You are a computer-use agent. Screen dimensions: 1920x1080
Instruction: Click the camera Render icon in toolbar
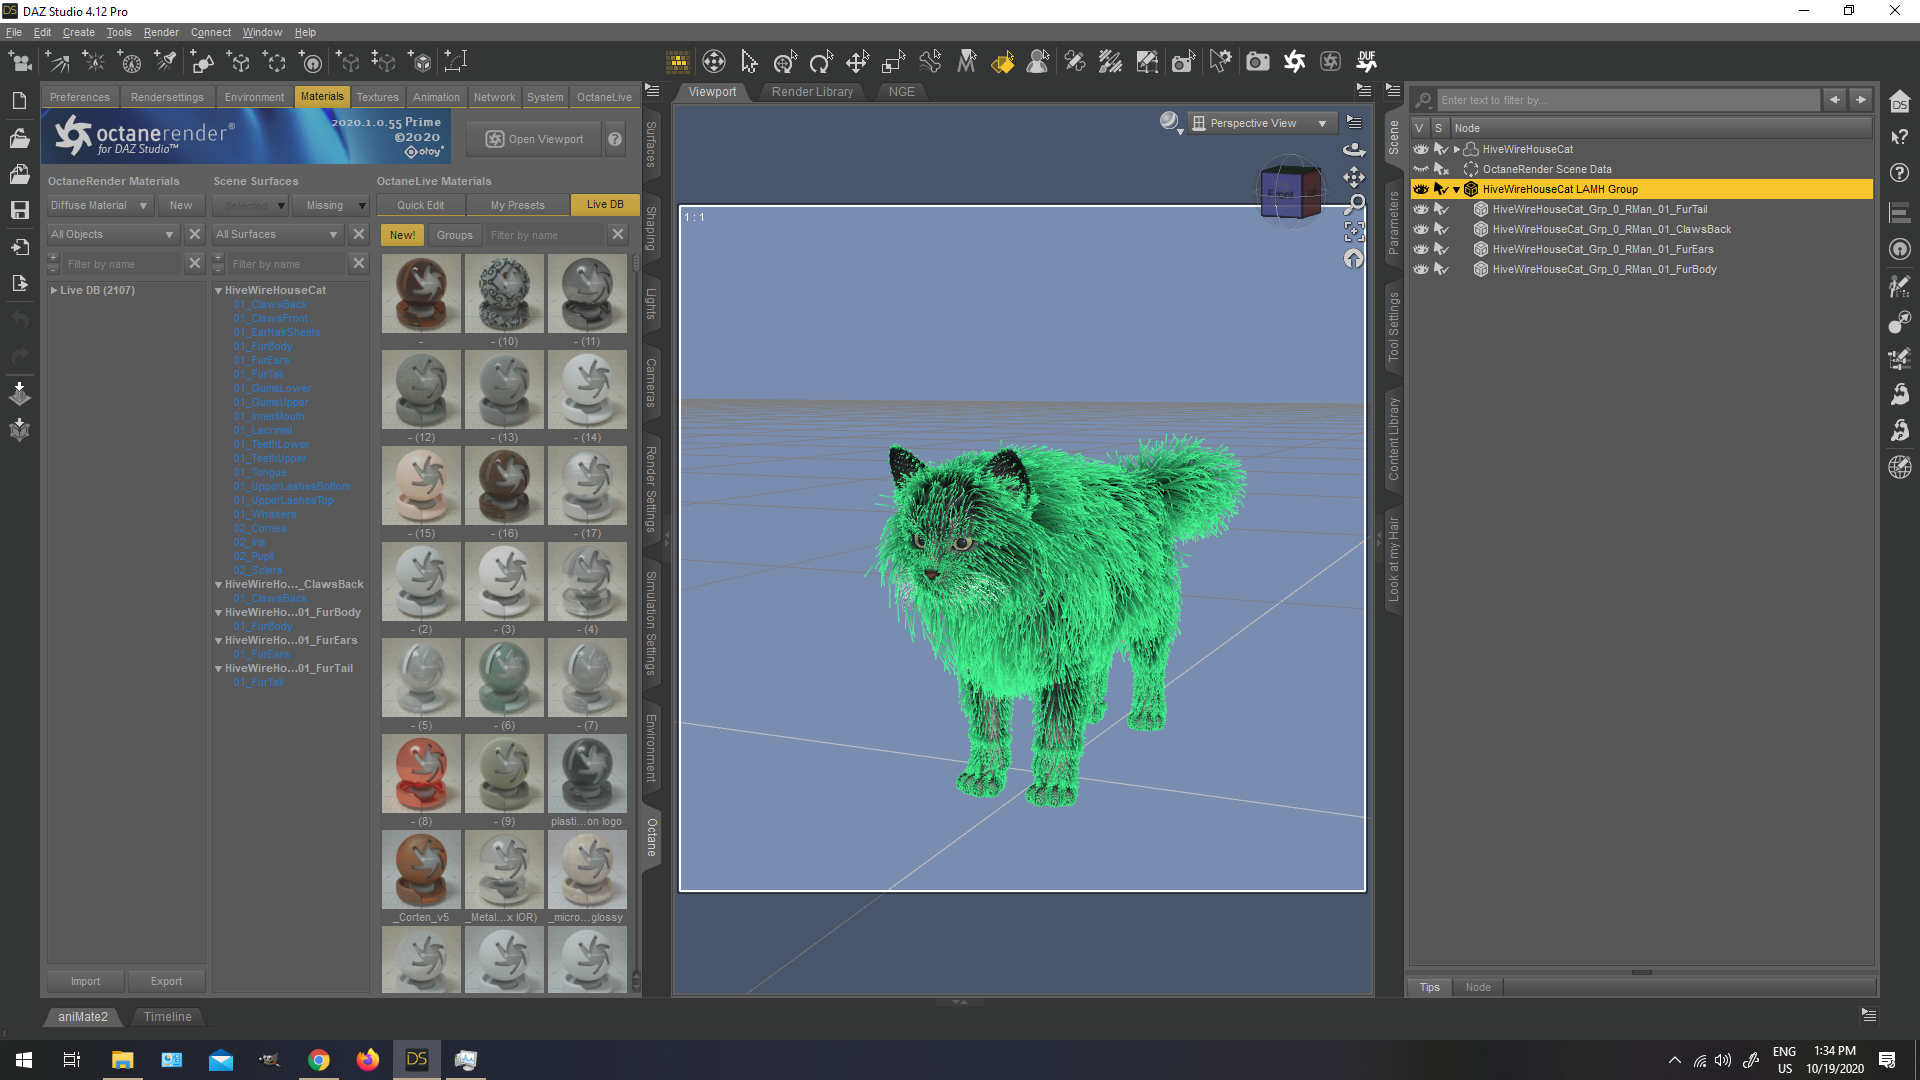point(1257,62)
